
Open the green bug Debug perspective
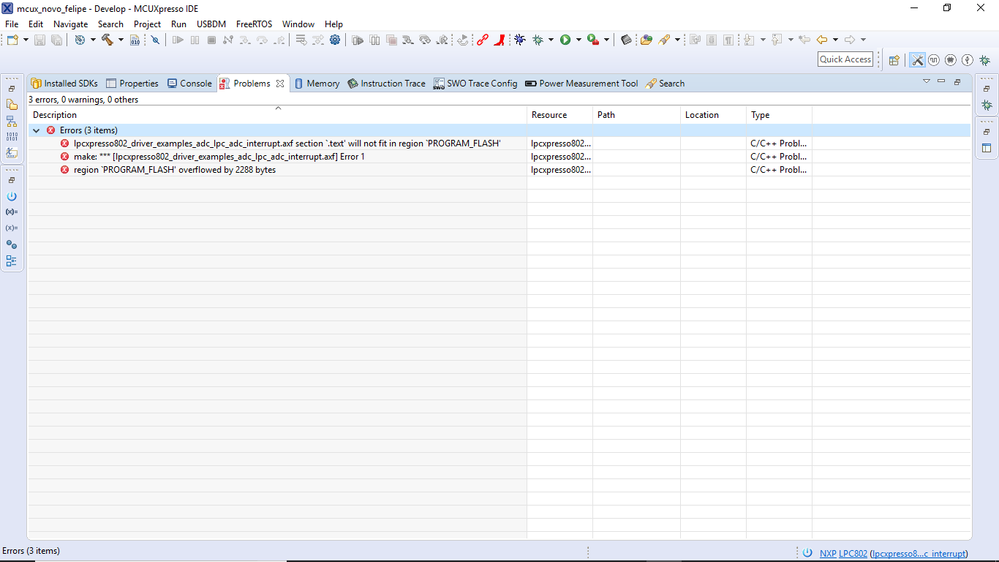coord(985,60)
